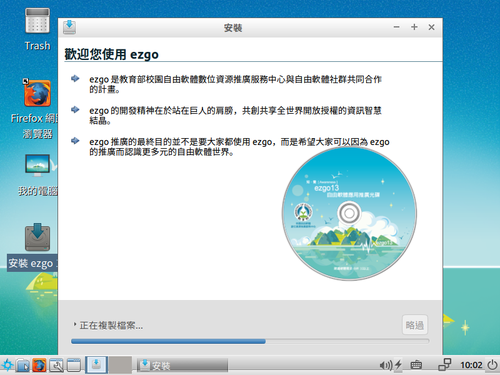Click the first bullet arrow about 教育部
Screen dimensions: 500x375
[75, 78]
